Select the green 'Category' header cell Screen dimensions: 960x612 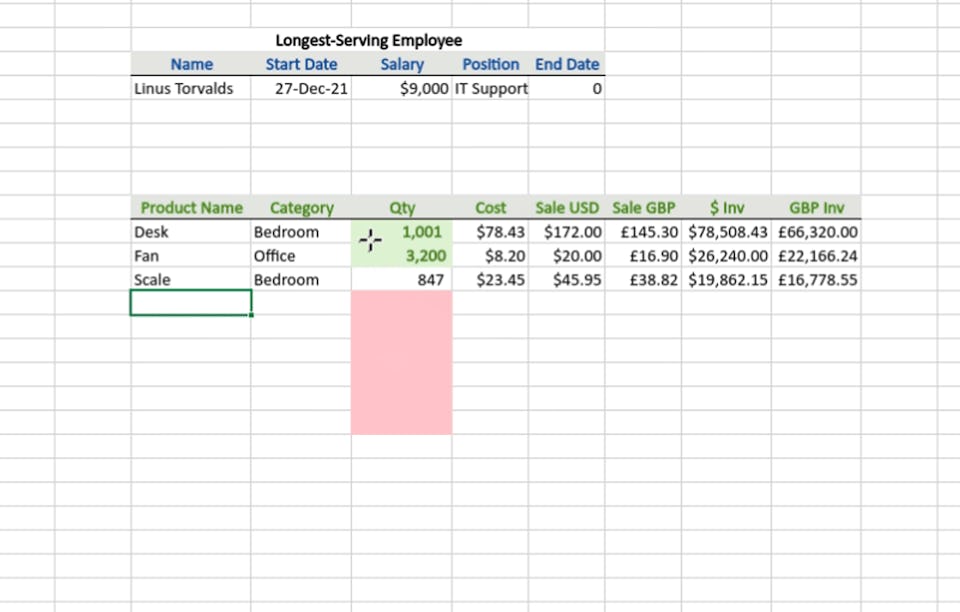(301, 208)
